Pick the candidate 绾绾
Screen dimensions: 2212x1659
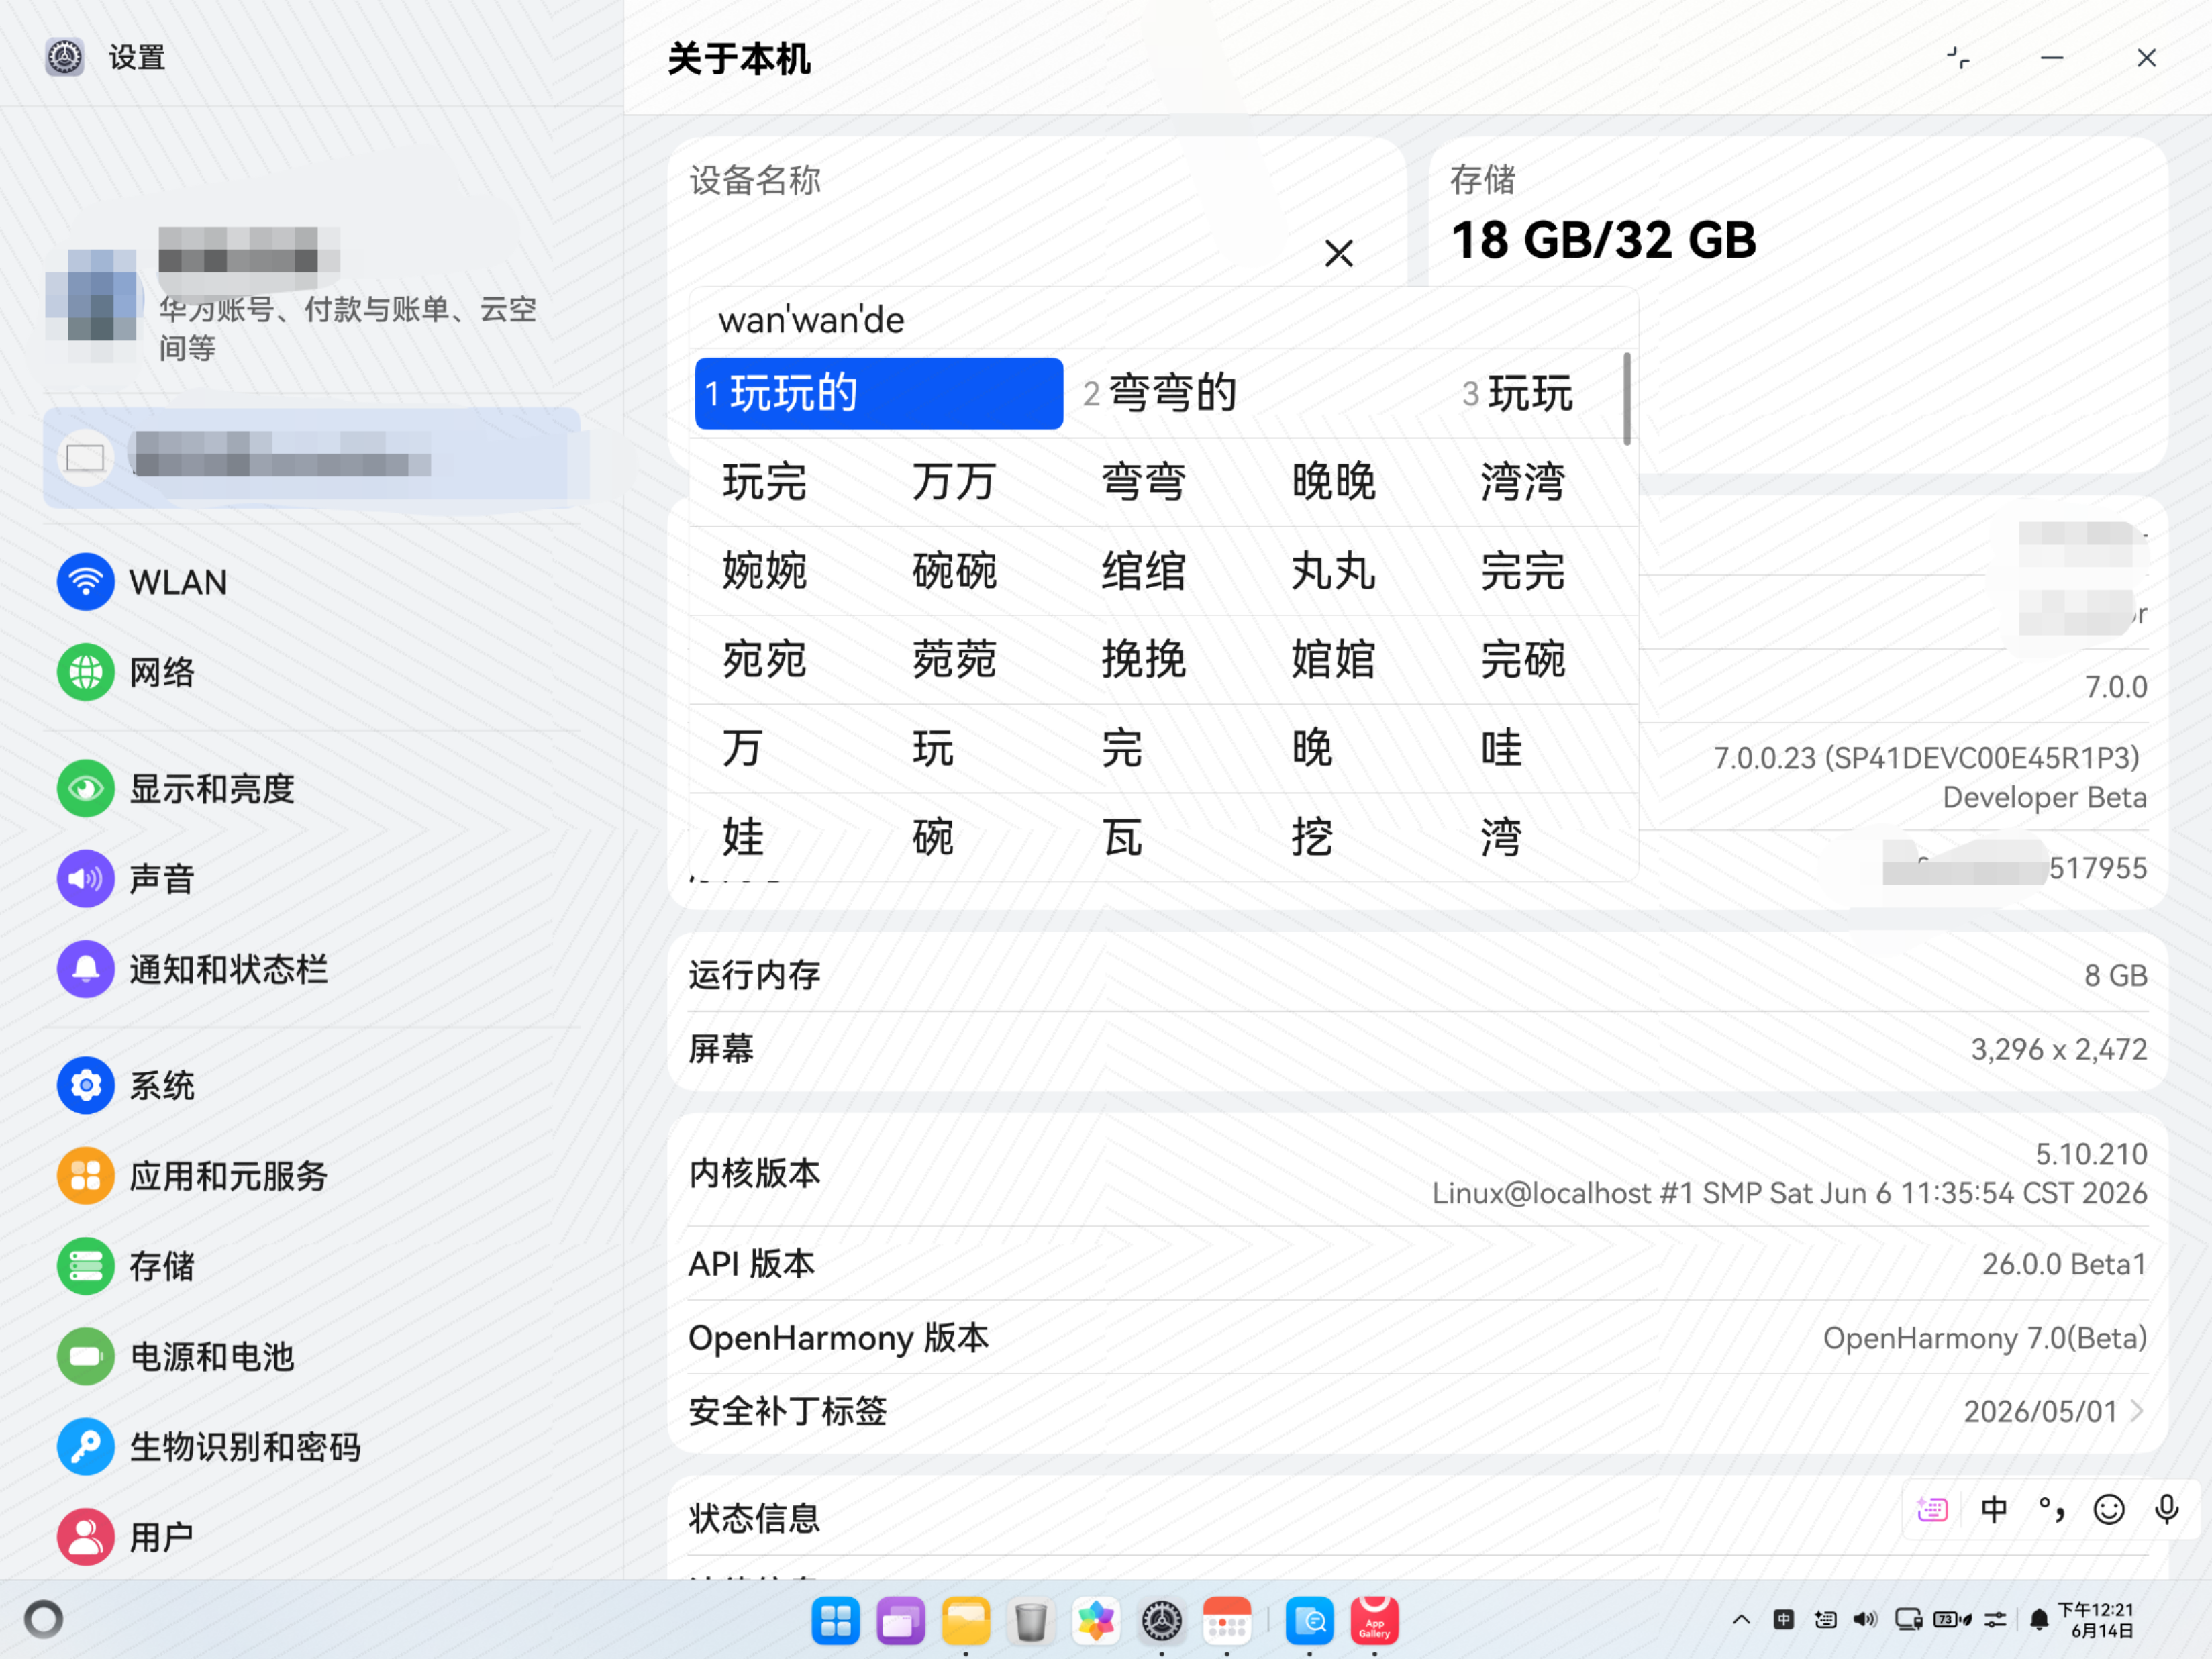[x=1143, y=571]
